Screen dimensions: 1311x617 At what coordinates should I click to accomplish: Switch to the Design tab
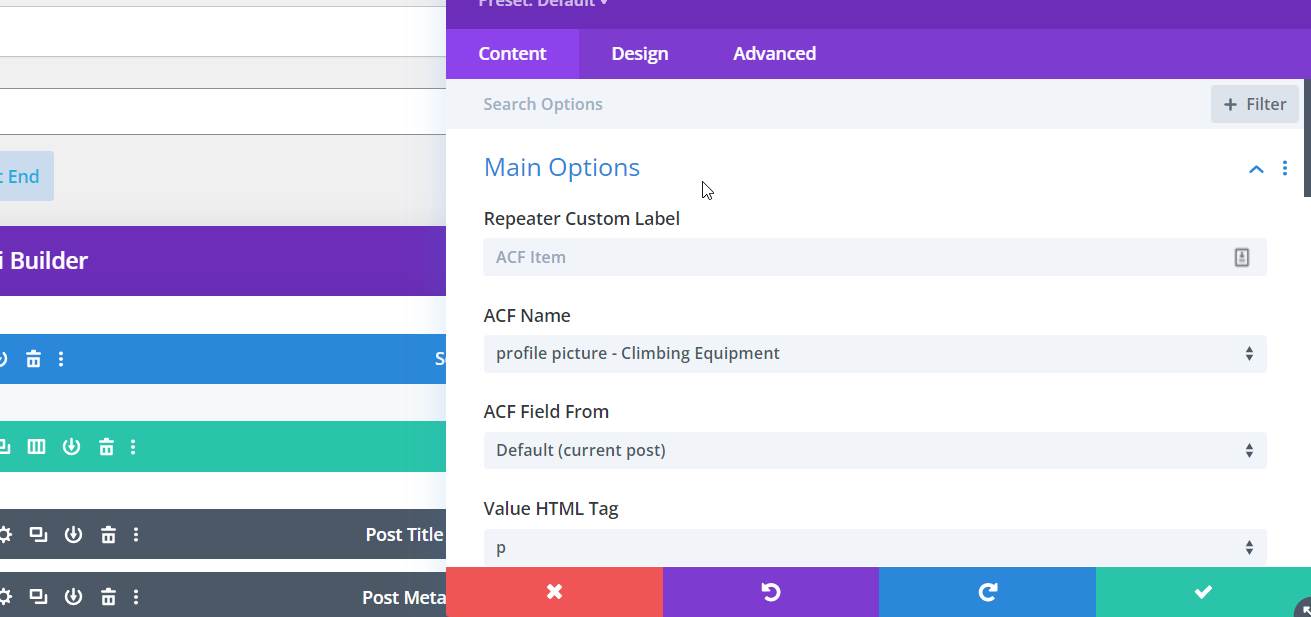coord(640,54)
